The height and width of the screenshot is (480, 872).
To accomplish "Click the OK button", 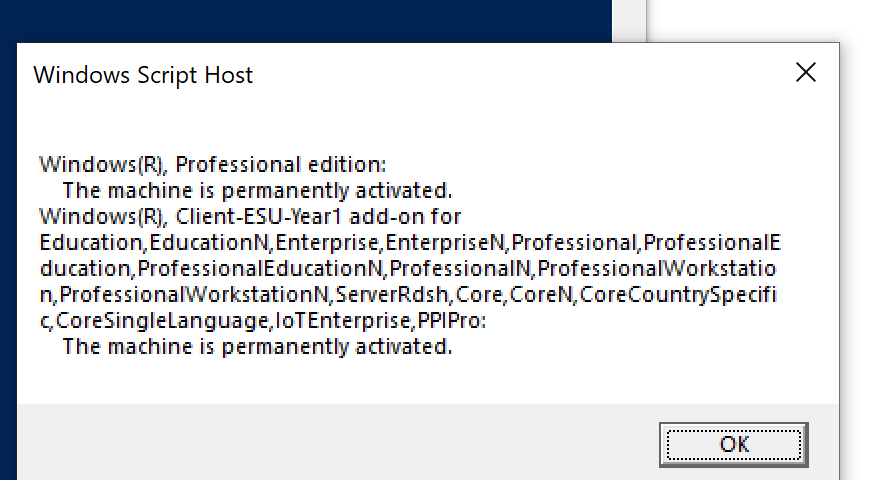I will coord(734,444).
